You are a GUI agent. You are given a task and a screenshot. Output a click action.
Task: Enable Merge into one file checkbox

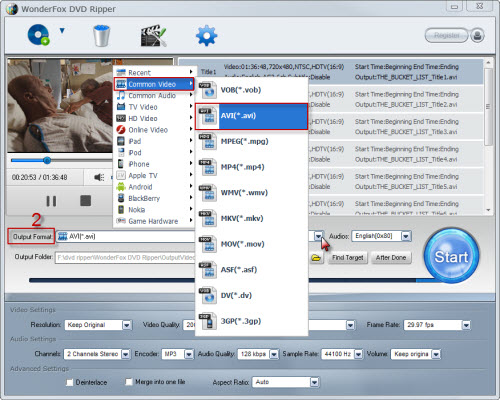pyautogui.click(x=129, y=382)
